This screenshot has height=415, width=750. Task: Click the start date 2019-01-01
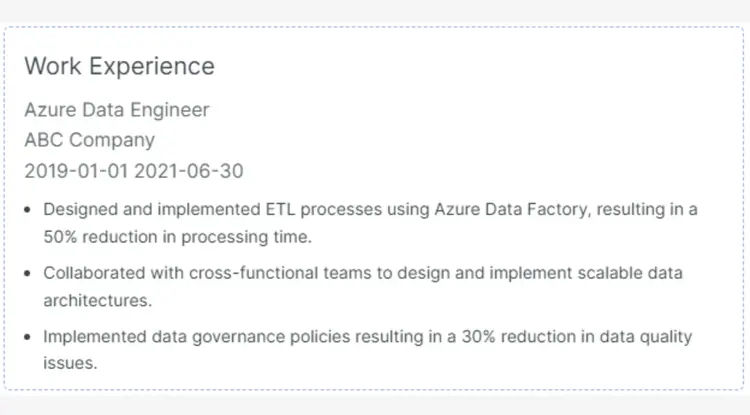[x=77, y=171]
